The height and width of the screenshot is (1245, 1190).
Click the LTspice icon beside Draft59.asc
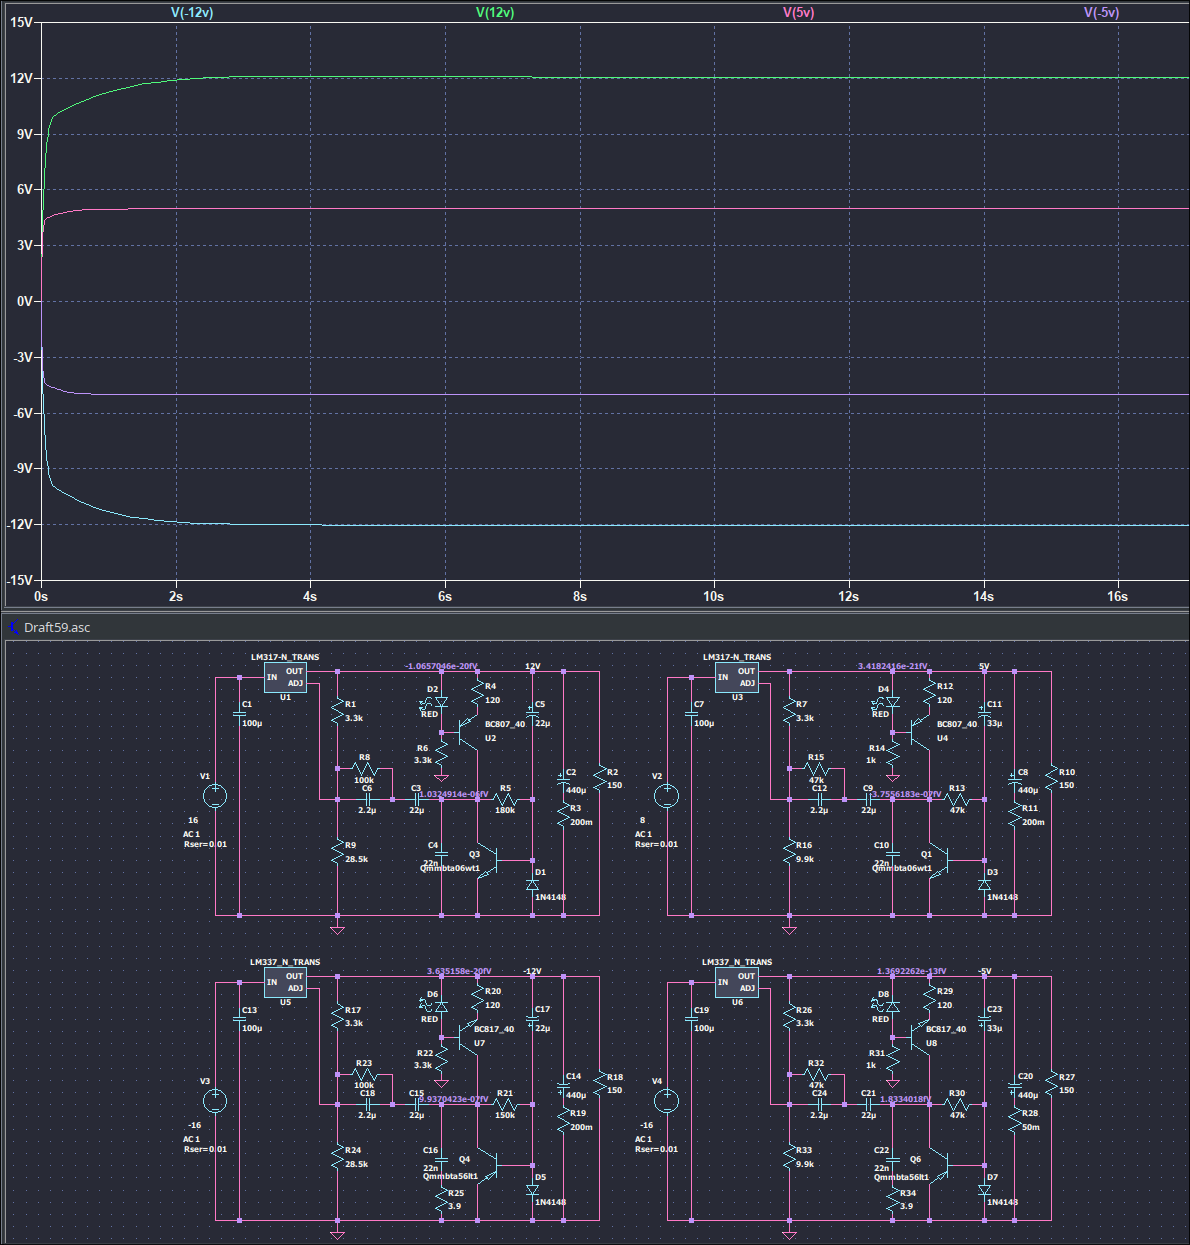[13, 627]
